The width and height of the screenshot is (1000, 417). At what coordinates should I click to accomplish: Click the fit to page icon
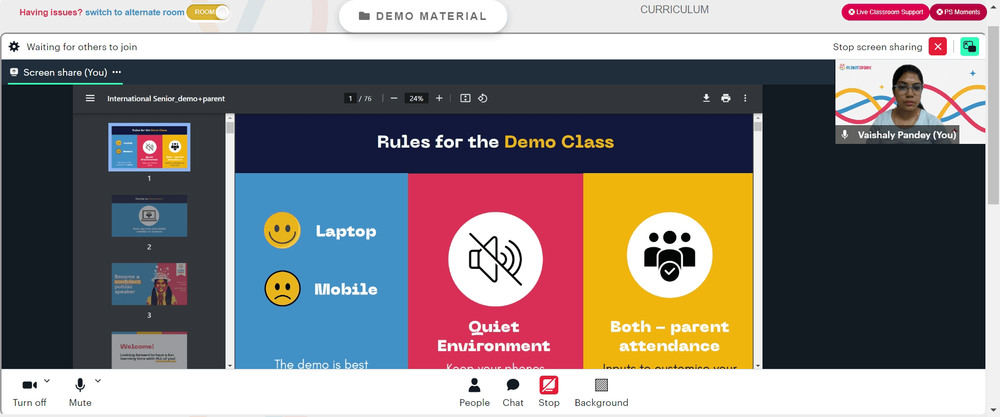pos(465,98)
